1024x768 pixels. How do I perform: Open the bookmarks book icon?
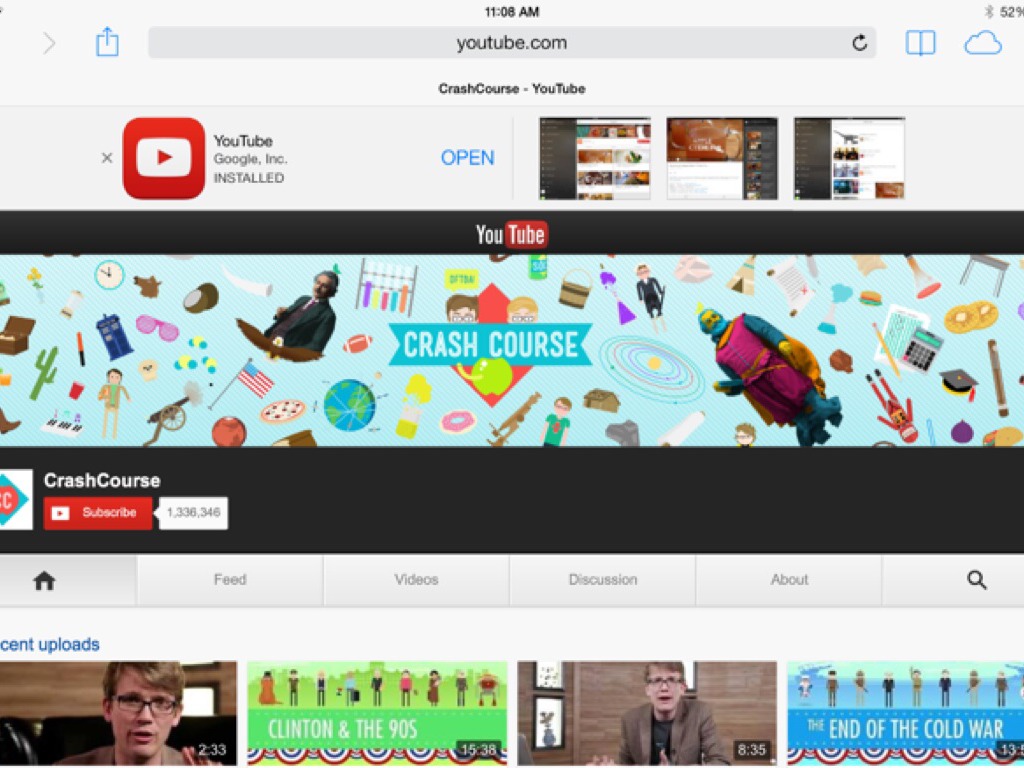[x=920, y=43]
